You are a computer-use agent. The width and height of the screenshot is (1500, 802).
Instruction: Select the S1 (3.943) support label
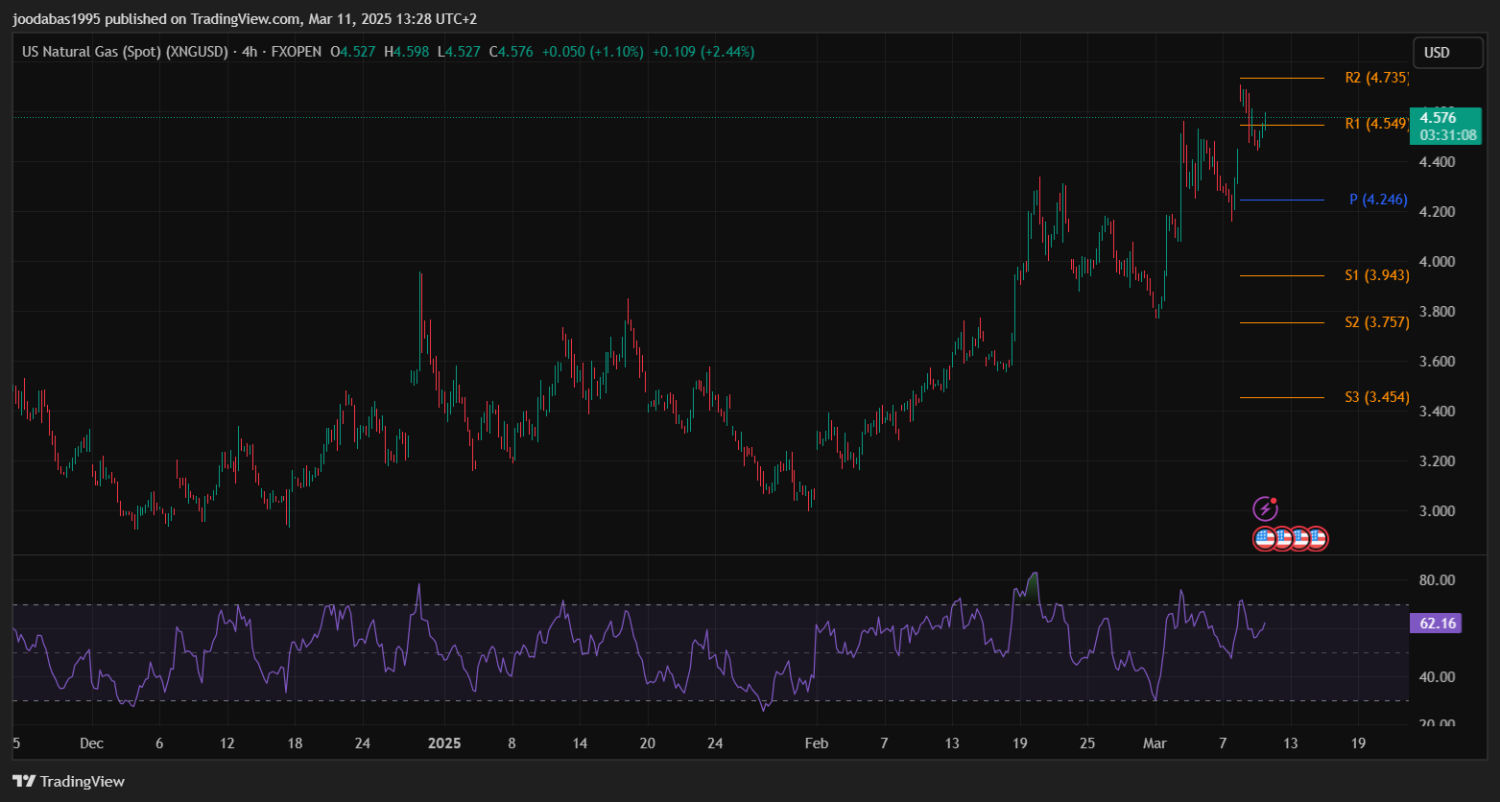(1377, 276)
